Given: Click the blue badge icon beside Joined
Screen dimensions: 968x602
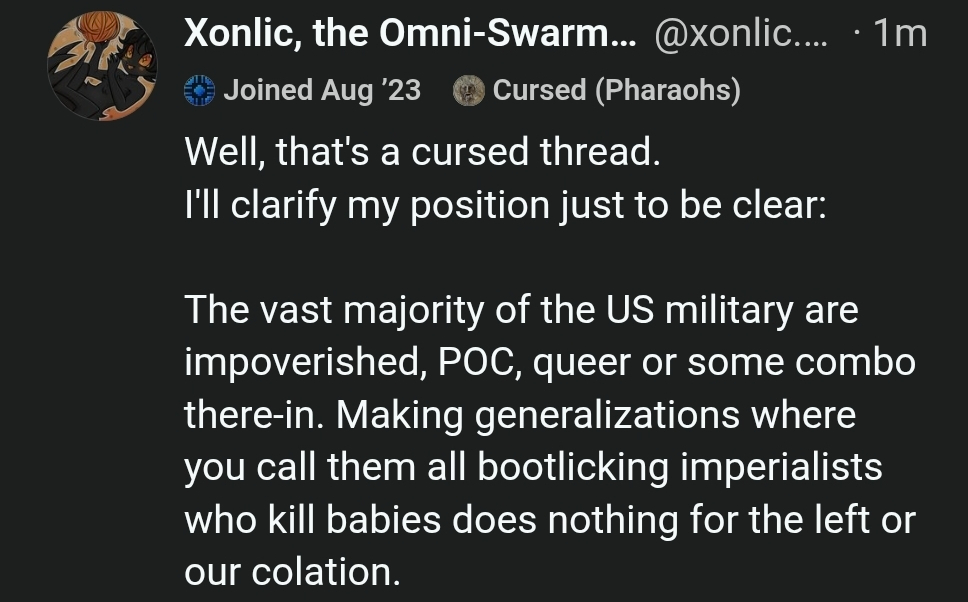Looking at the screenshot, I should [200, 91].
